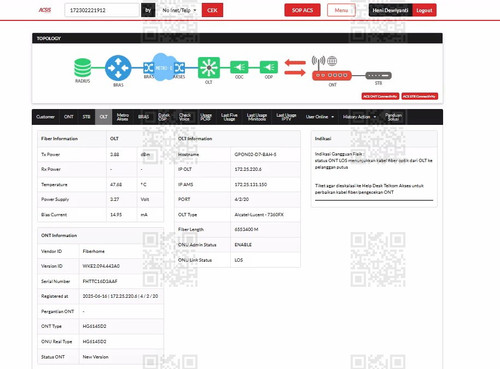Click the Metro-E cloud icon
This screenshot has width=500, height=369.
point(164,67)
